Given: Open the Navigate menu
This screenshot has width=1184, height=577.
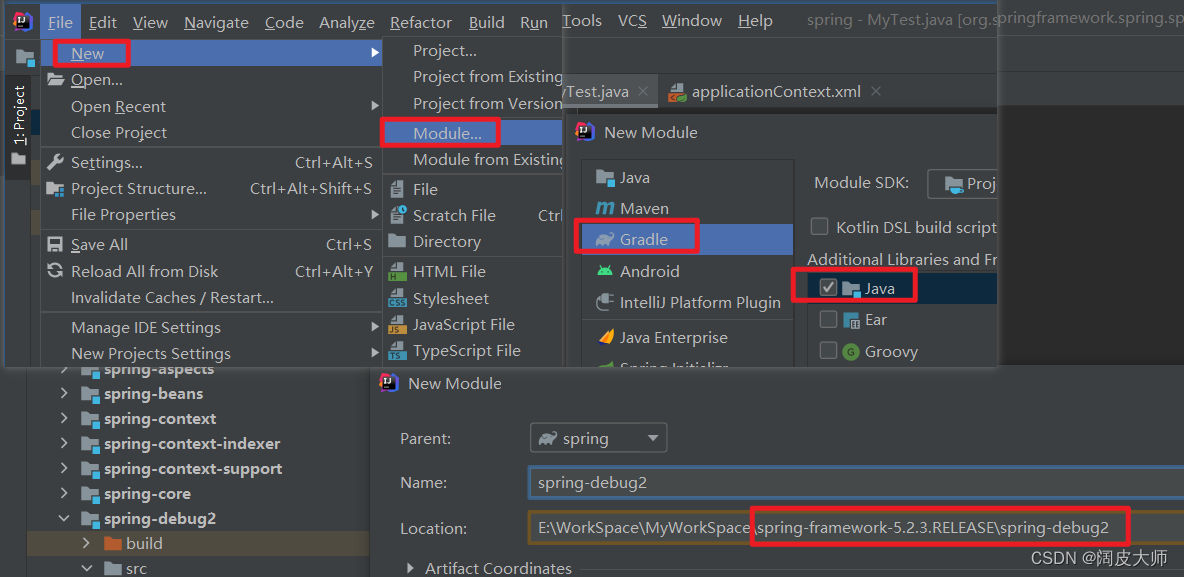Looking at the screenshot, I should pos(216,23).
